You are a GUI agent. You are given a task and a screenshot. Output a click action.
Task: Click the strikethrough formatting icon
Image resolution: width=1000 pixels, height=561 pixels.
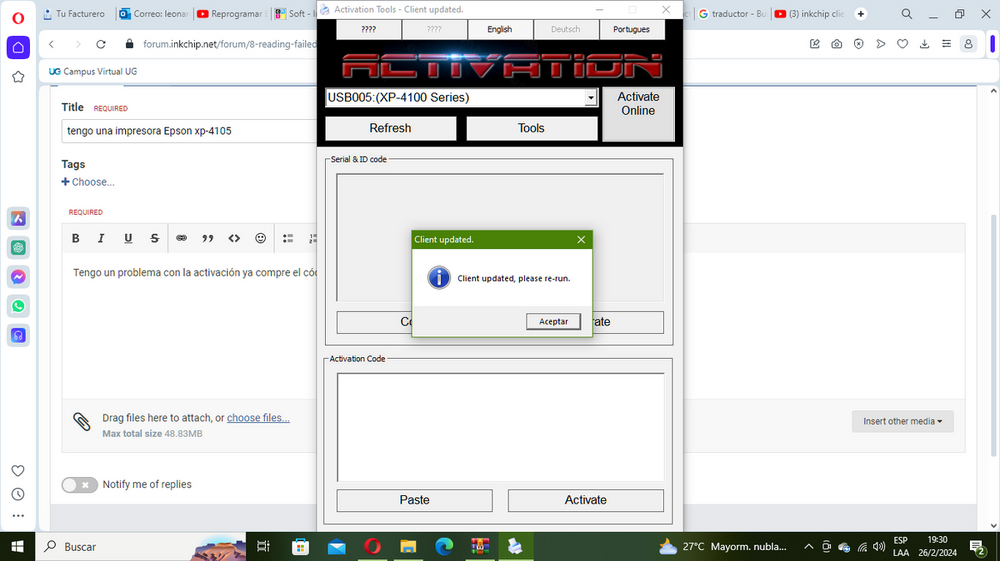pyautogui.click(x=154, y=238)
